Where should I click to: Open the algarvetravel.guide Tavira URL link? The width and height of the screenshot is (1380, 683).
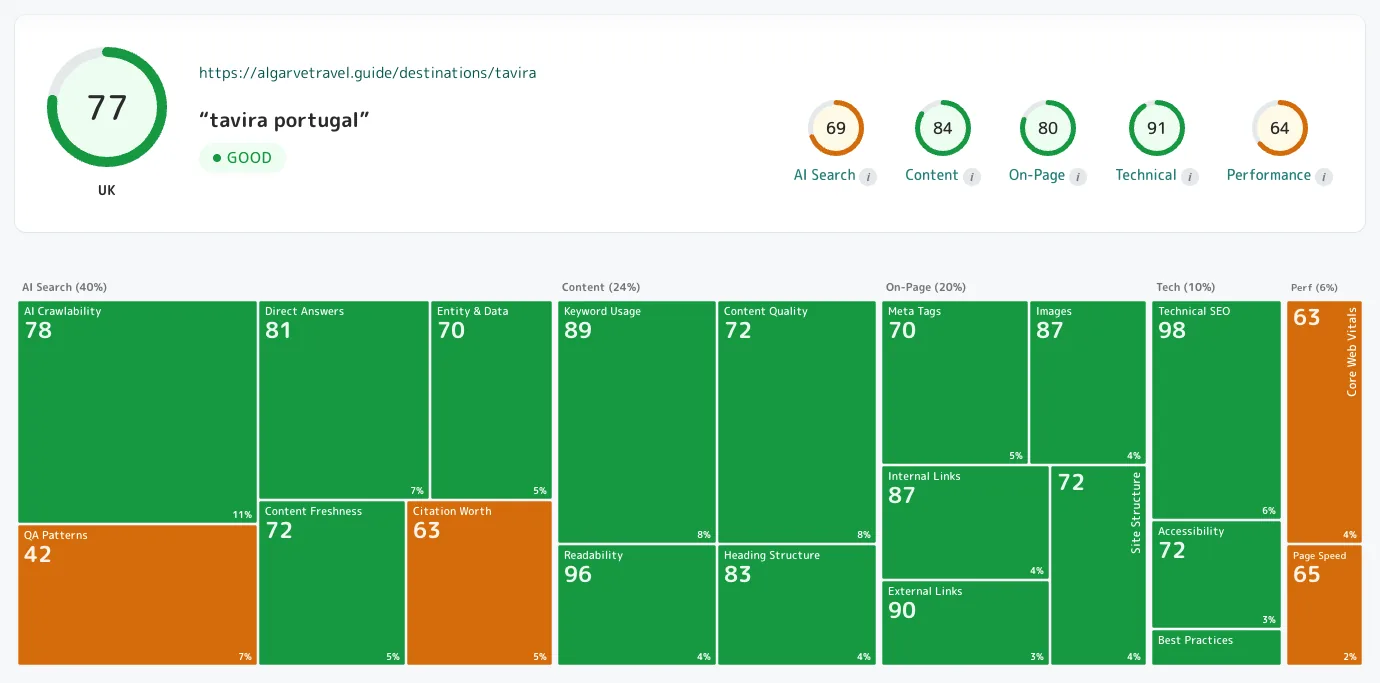coord(368,73)
